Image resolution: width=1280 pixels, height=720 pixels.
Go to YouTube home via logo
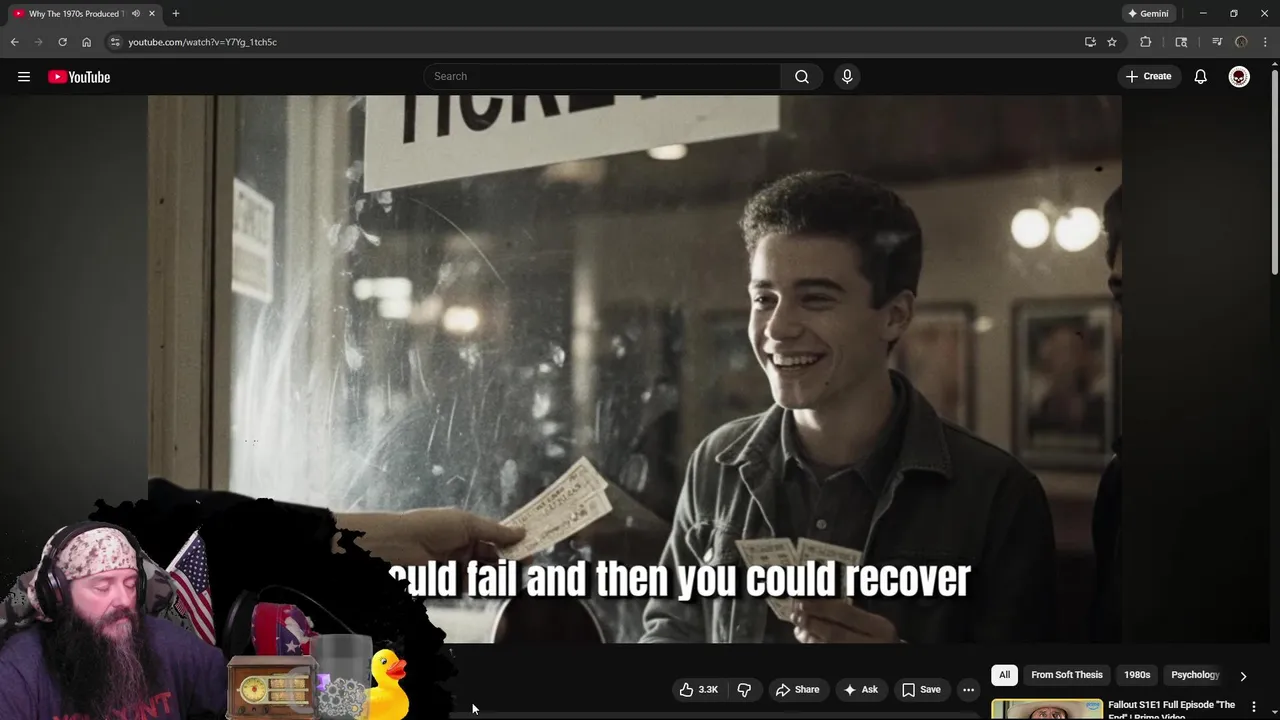79,77
